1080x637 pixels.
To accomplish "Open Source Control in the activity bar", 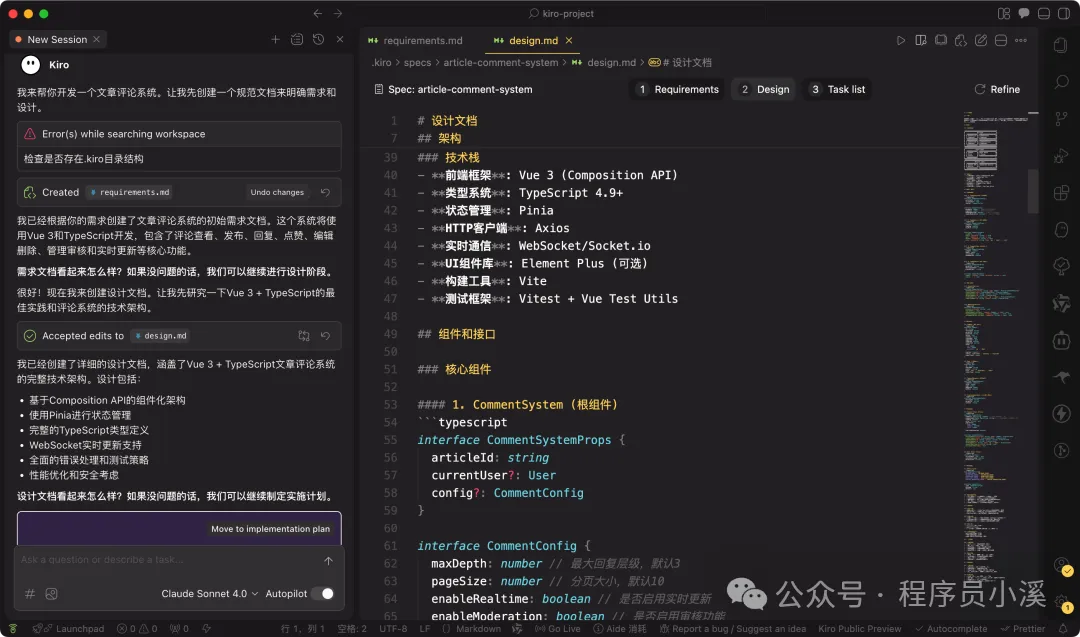I will [1061, 119].
